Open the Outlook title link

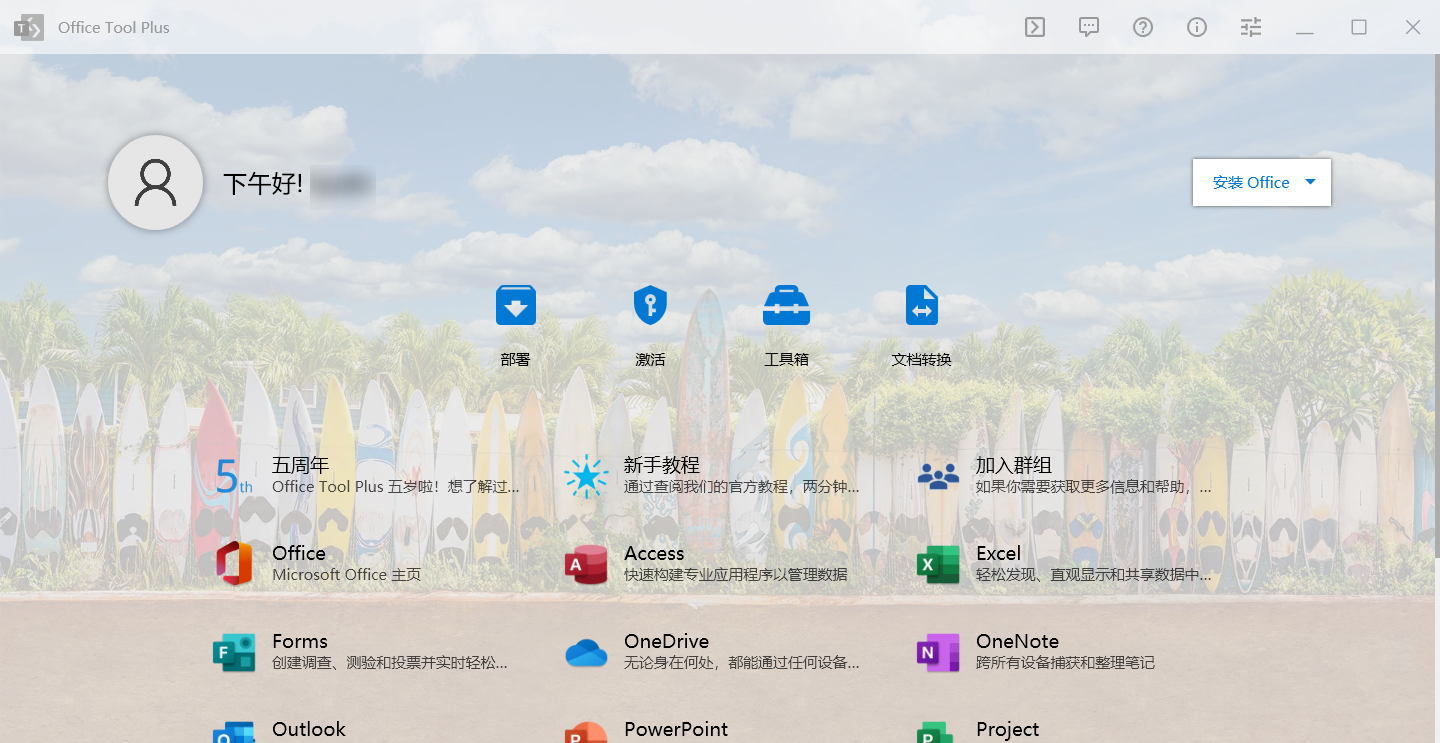coord(309,729)
